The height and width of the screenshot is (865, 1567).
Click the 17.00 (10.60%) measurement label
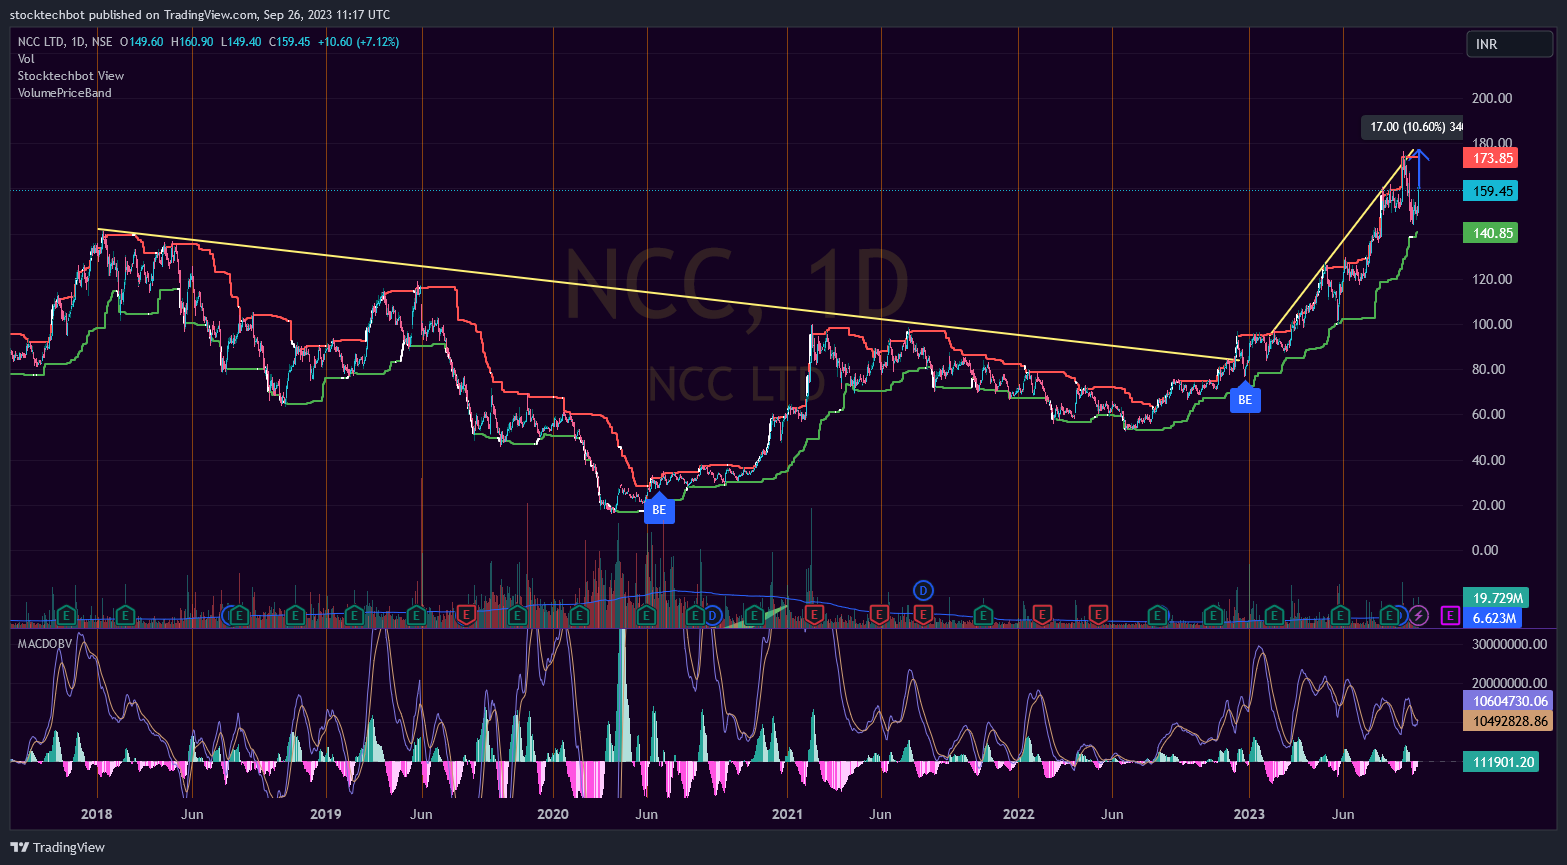pos(1413,127)
